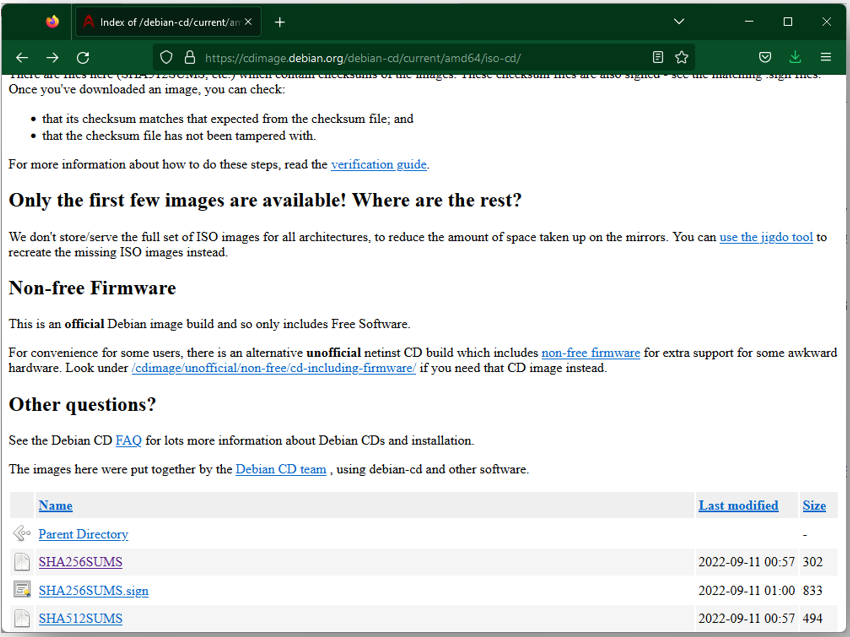
Task: Open tracking protection shield icon
Action: coord(166,57)
